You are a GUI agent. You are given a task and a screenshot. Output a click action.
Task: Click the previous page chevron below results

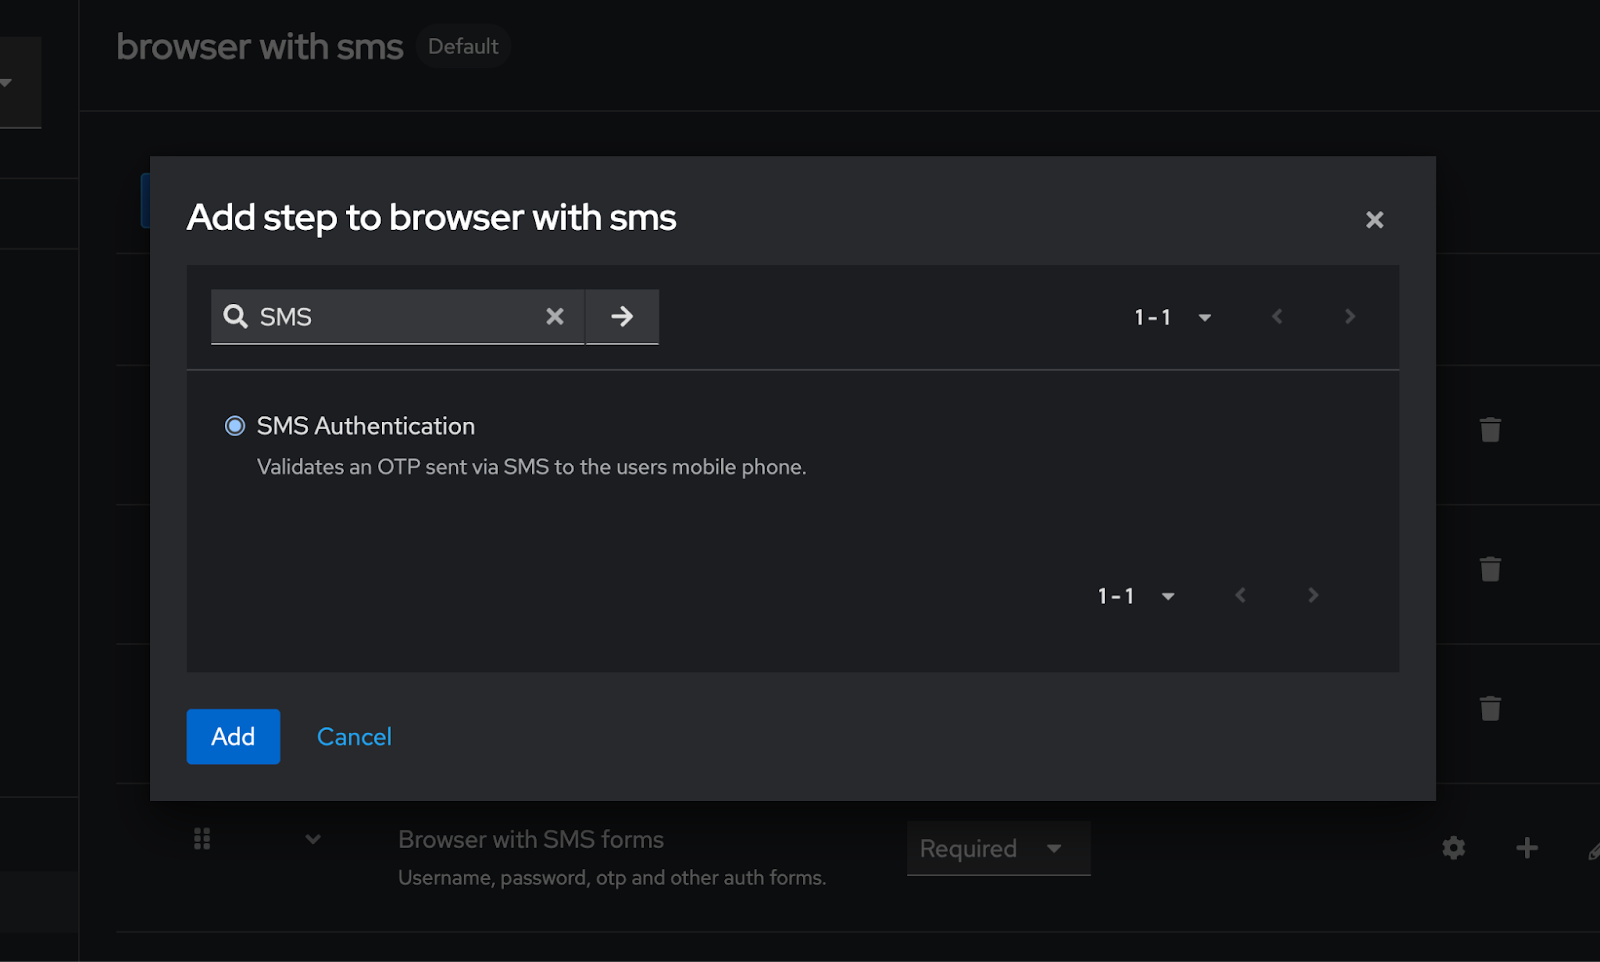click(1240, 595)
